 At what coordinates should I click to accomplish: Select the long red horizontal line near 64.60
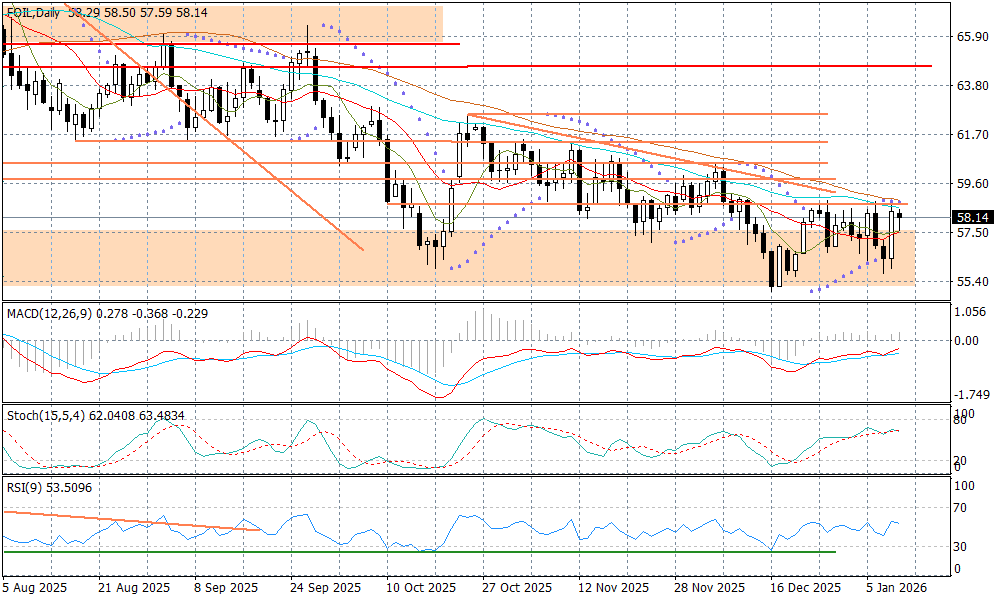pyautogui.click(x=600, y=66)
